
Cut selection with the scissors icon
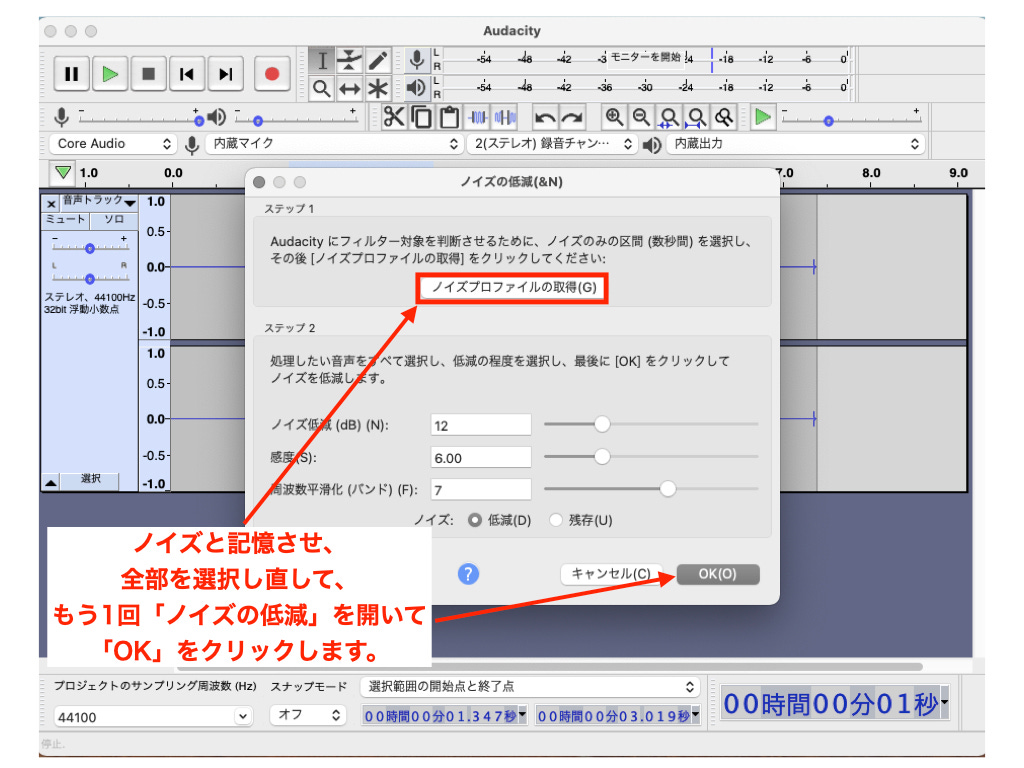click(x=394, y=118)
